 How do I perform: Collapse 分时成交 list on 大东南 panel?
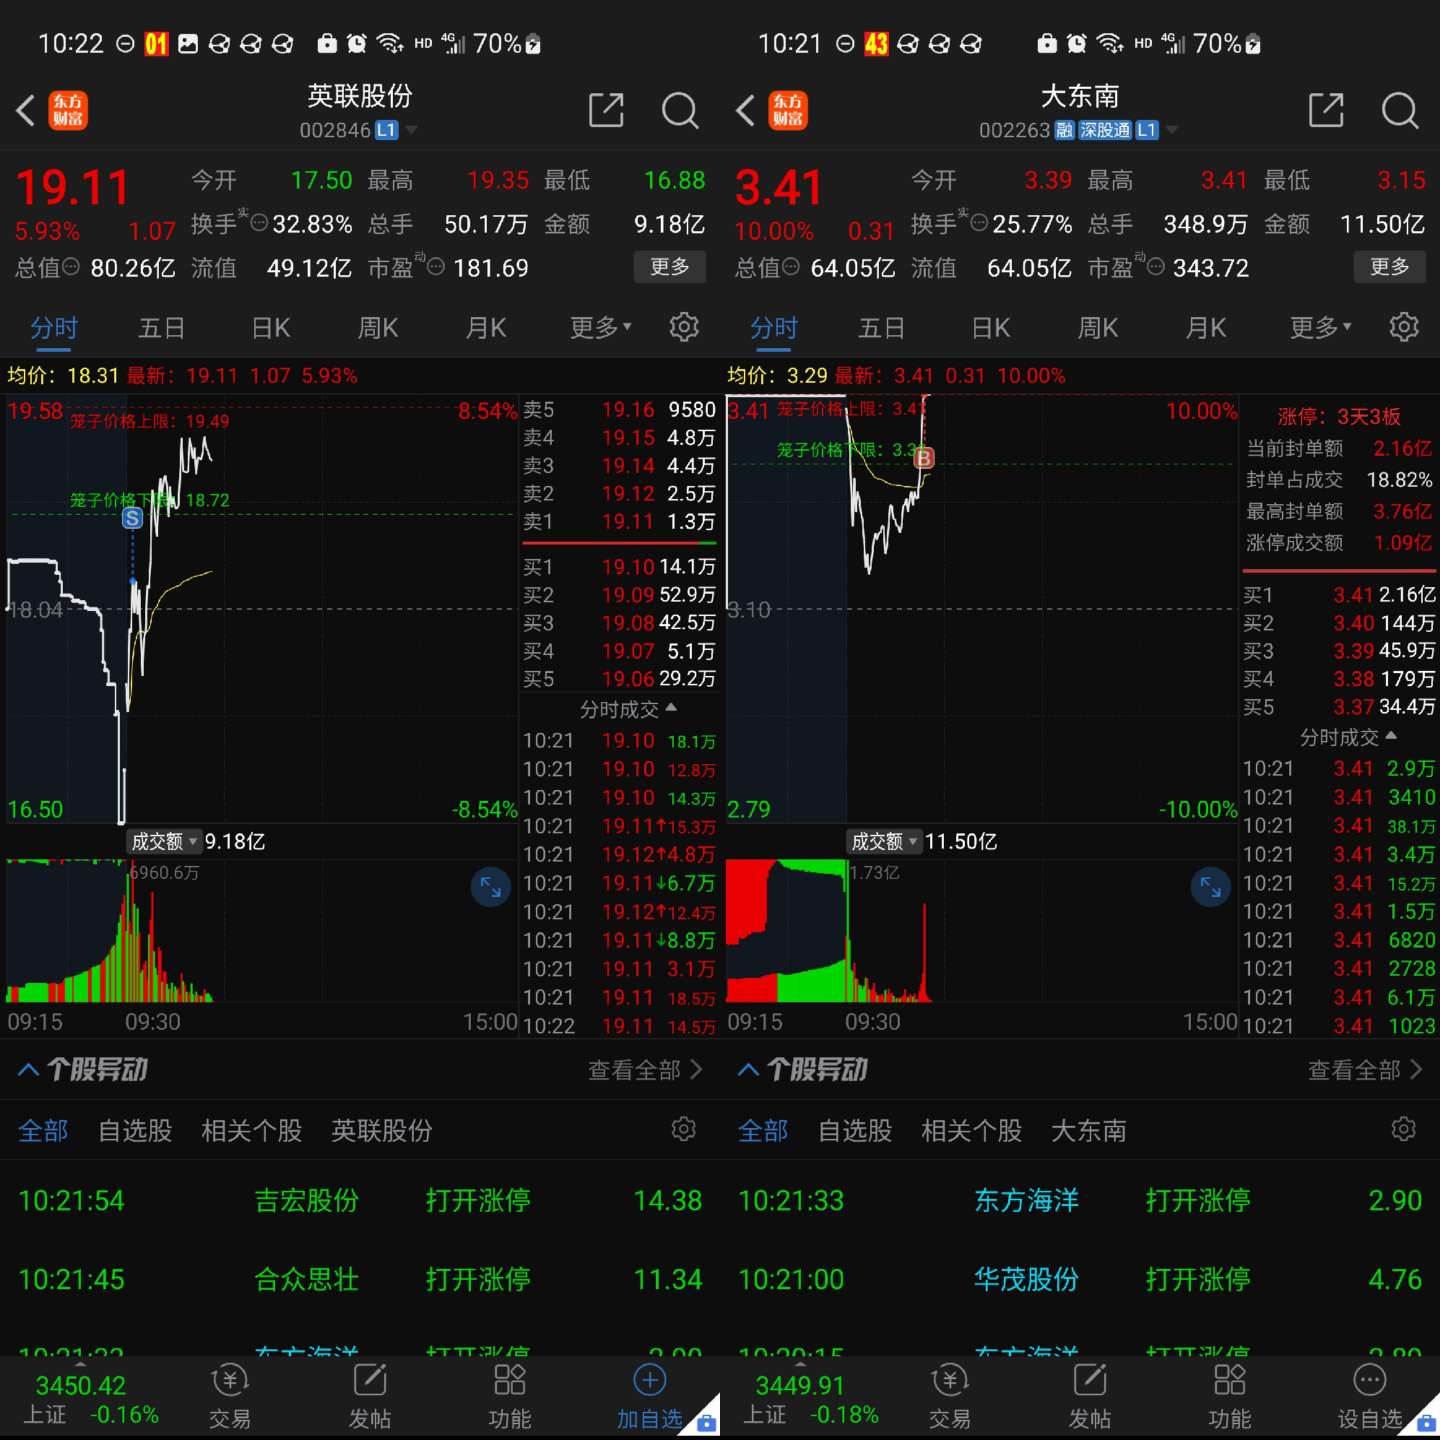click(x=1348, y=737)
